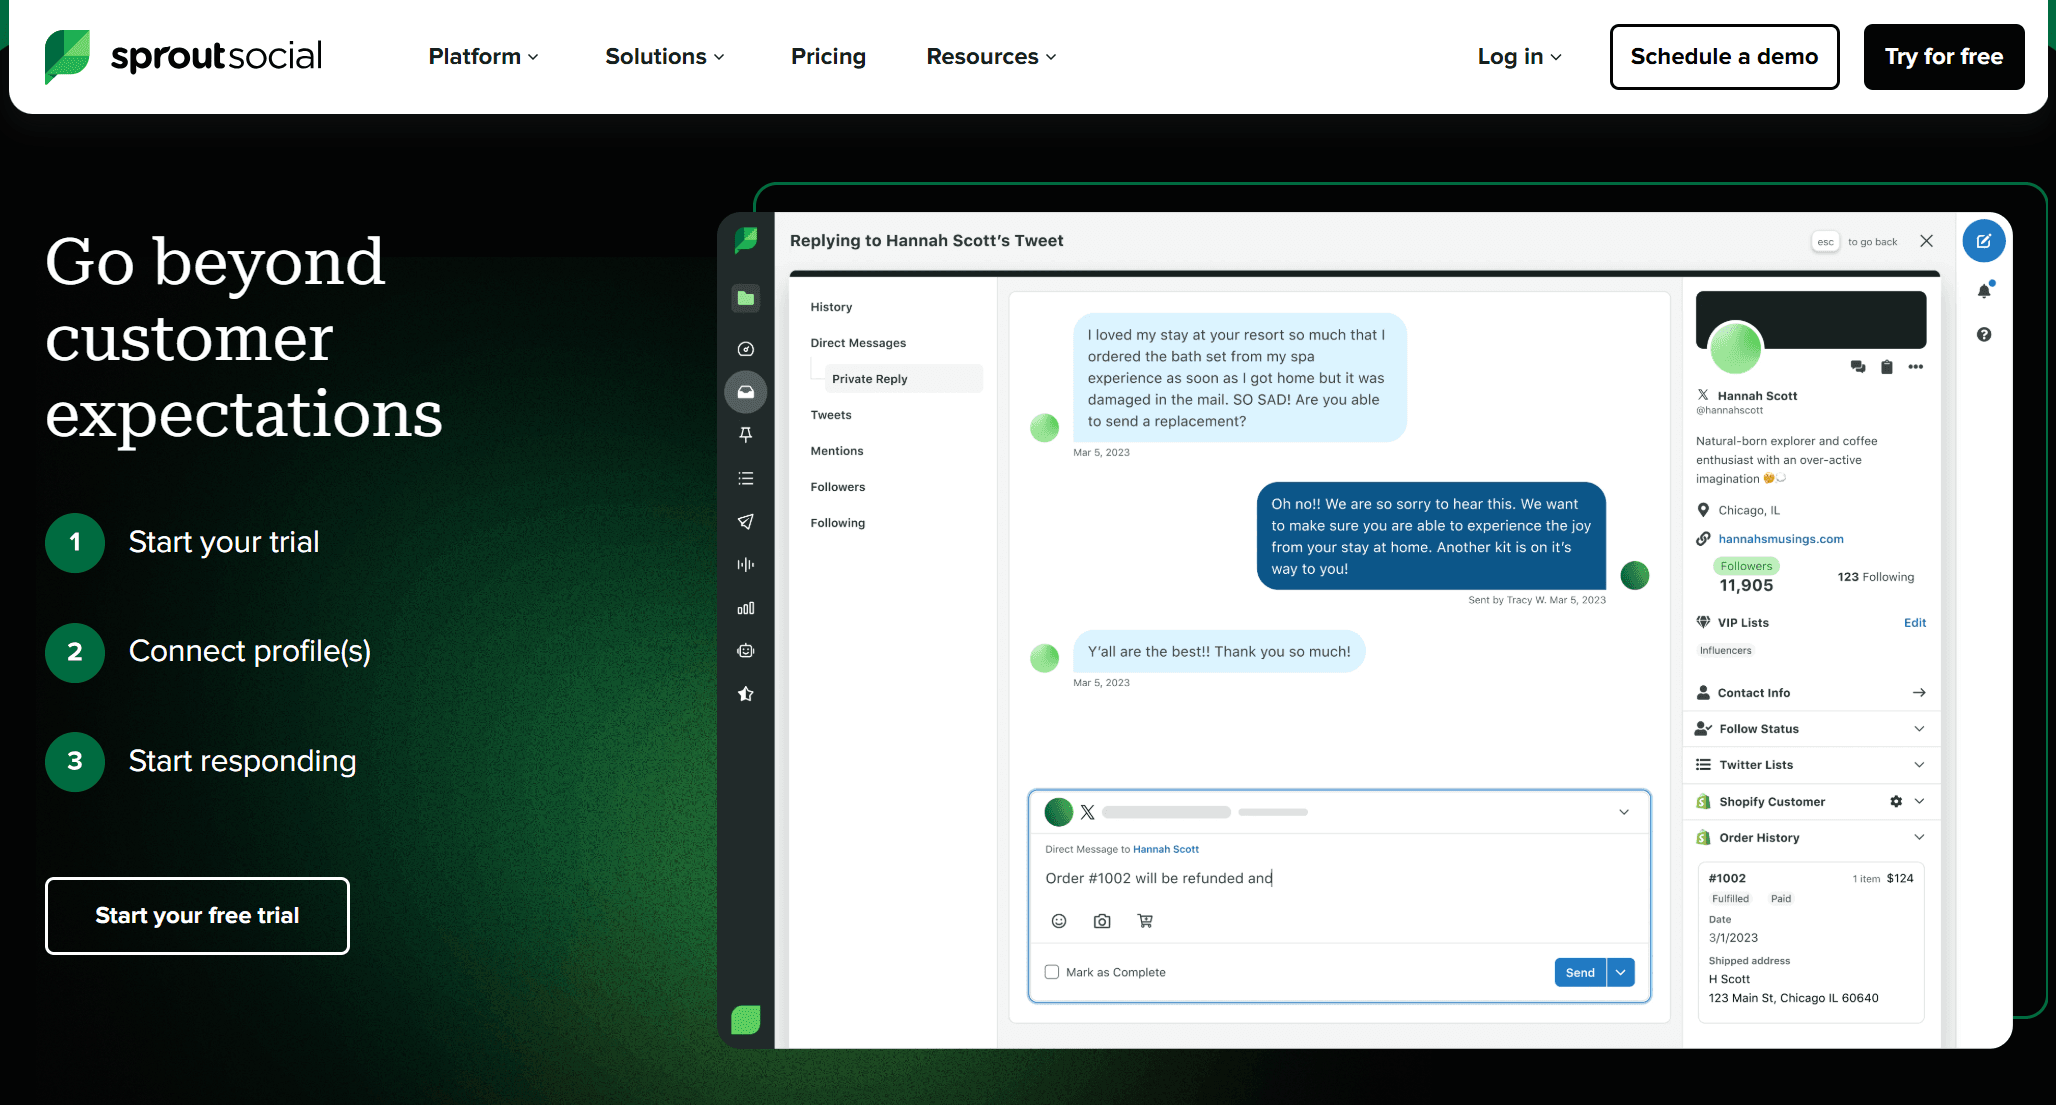Click the Schedule a demo button
The image size is (2056, 1105).
(x=1724, y=57)
